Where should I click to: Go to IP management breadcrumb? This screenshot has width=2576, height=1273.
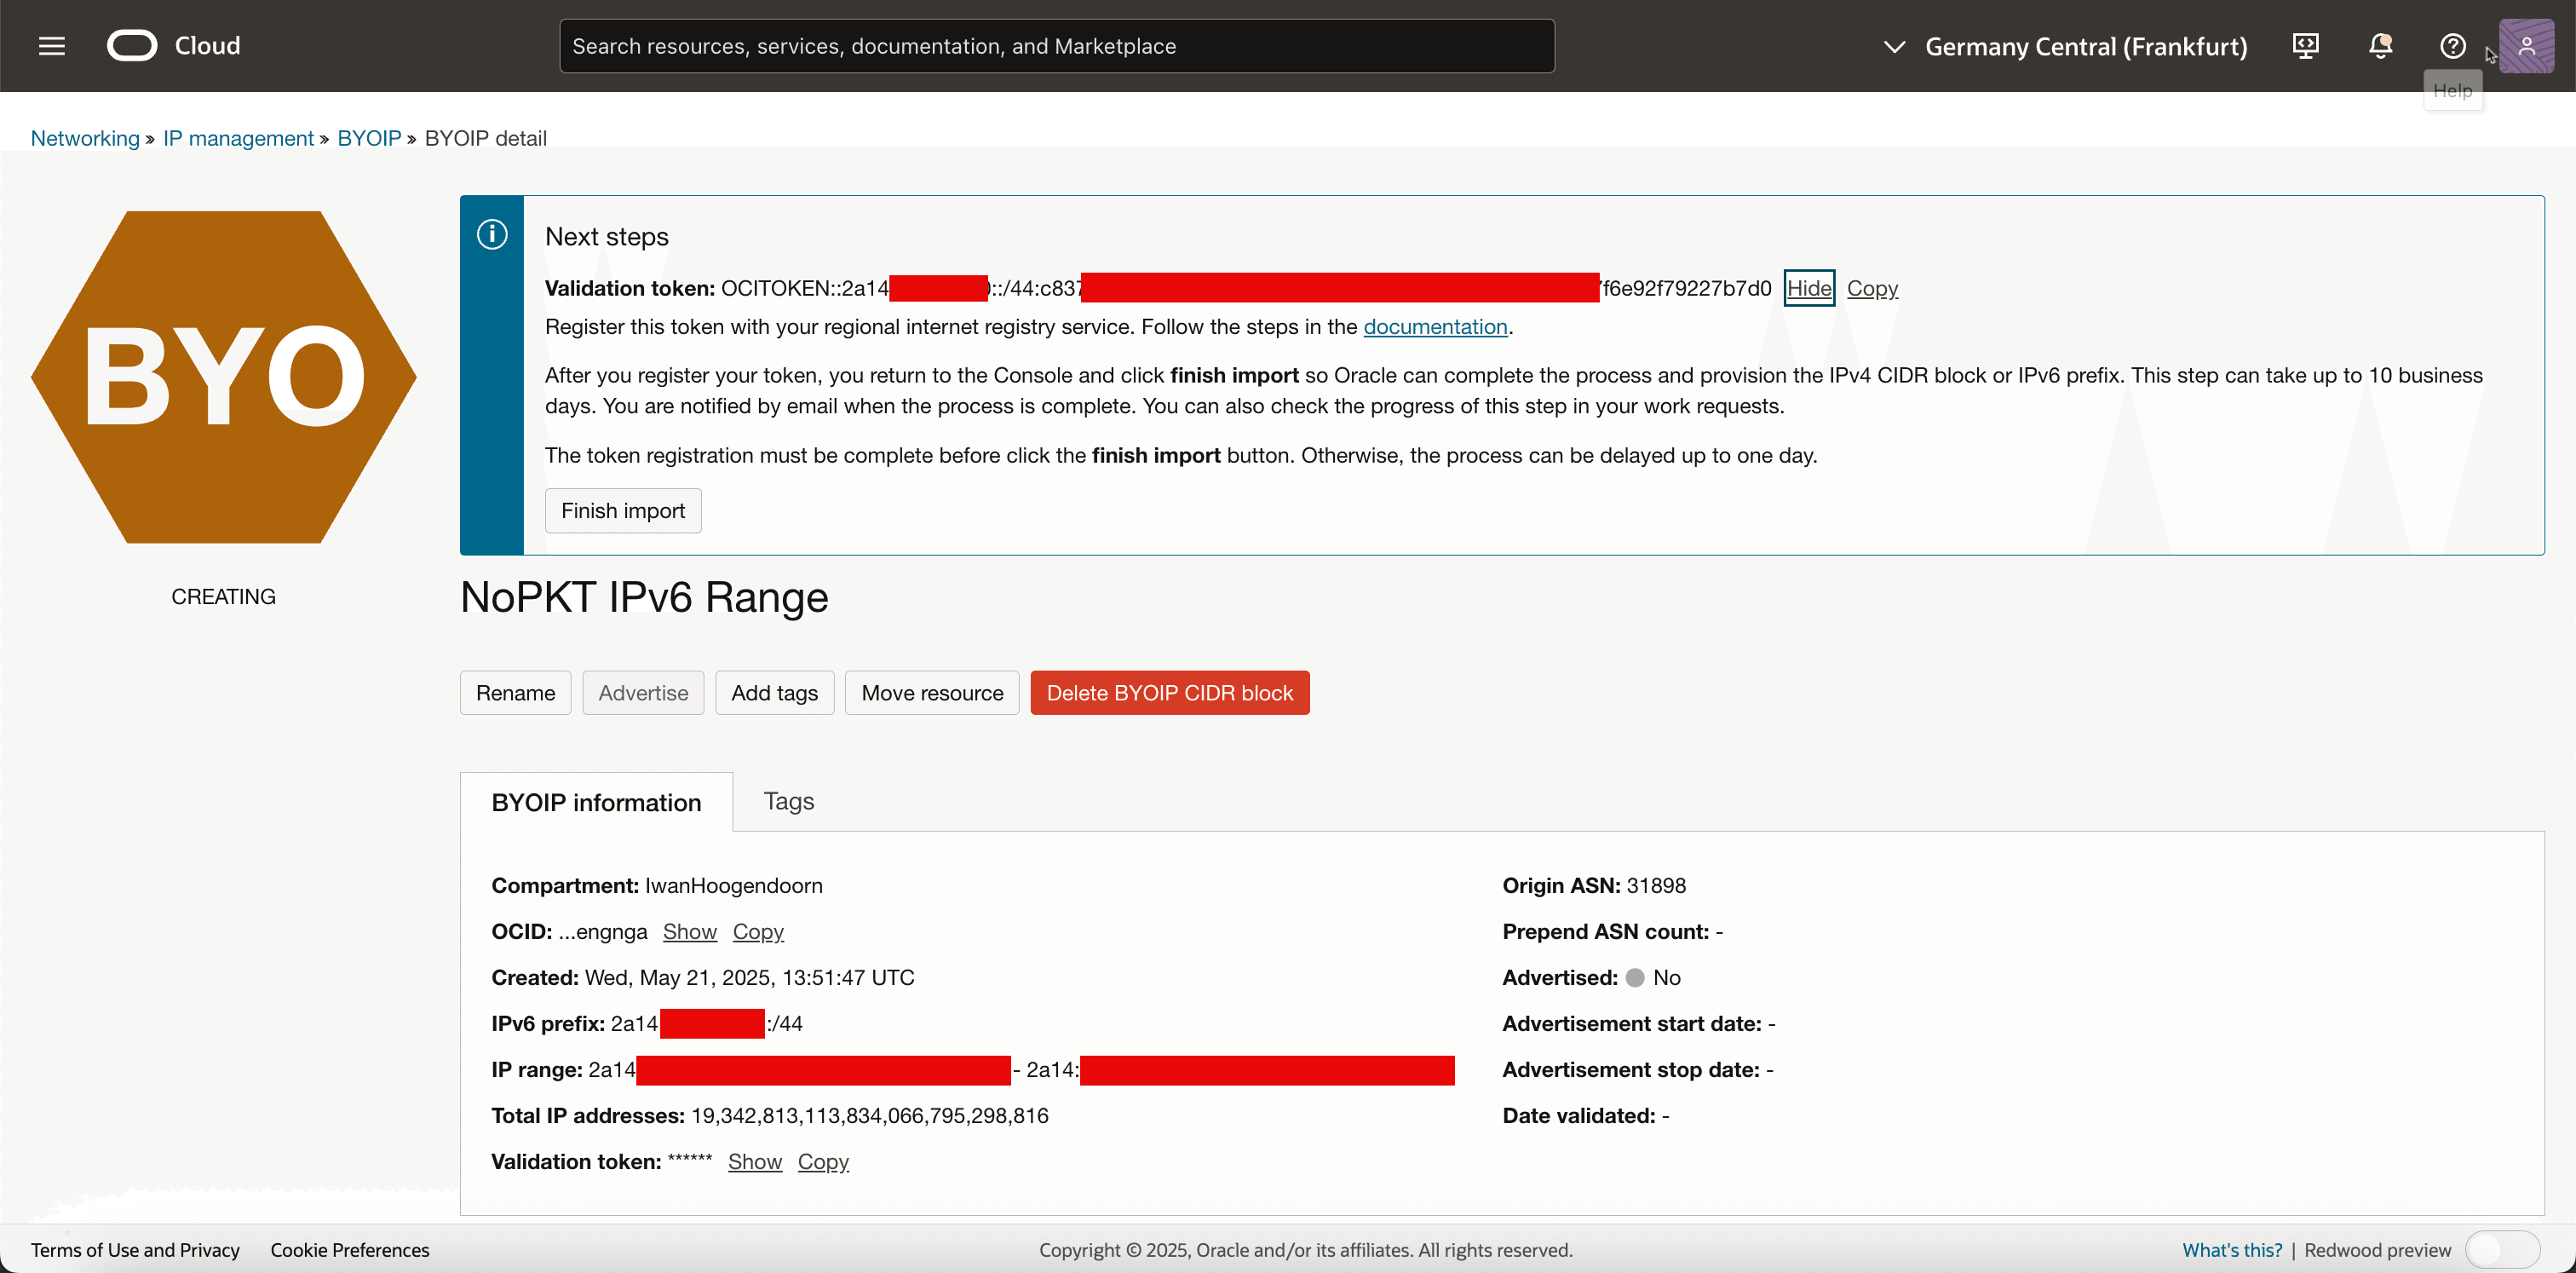coord(238,138)
